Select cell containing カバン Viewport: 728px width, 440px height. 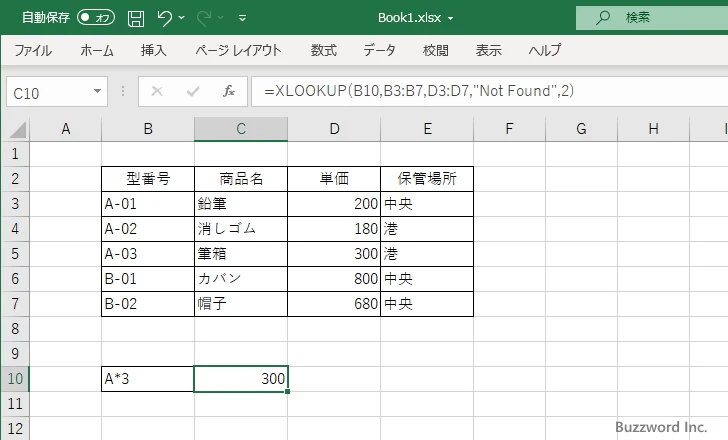pyautogui.click(x=240, y=279)
